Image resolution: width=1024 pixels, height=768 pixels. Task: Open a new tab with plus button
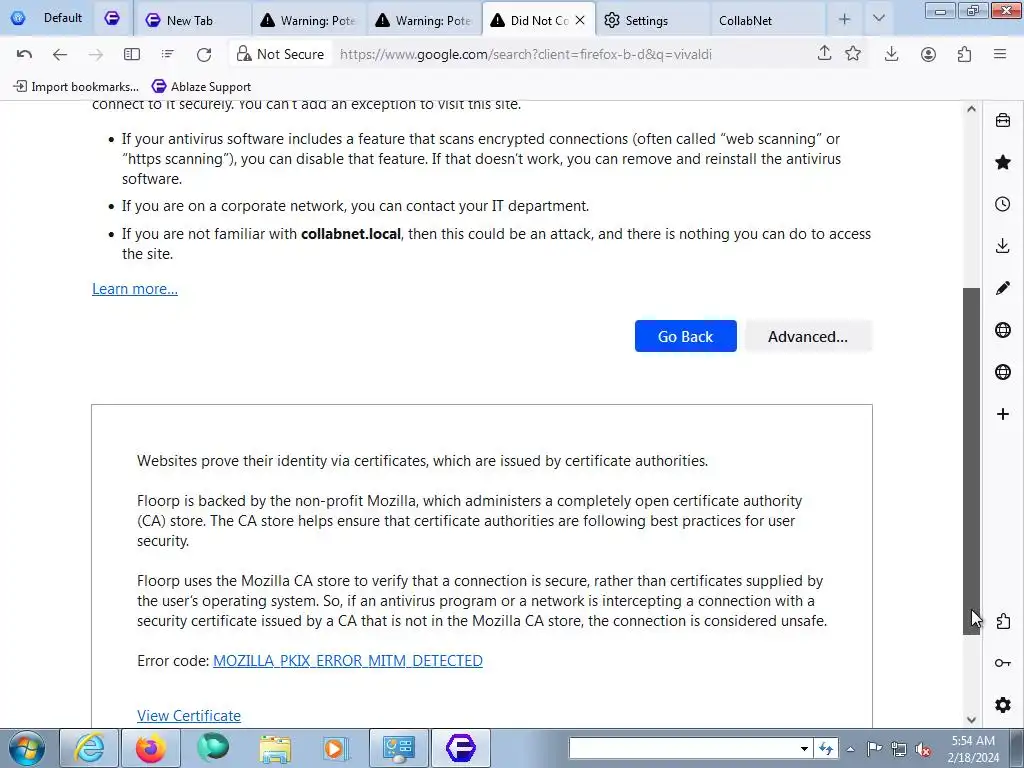[x=844, y=20]
